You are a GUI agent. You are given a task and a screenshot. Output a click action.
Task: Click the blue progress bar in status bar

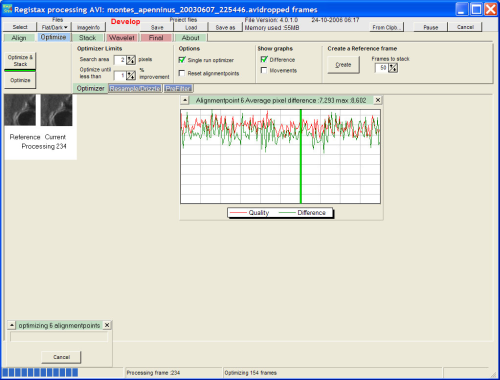coord(40,372)
